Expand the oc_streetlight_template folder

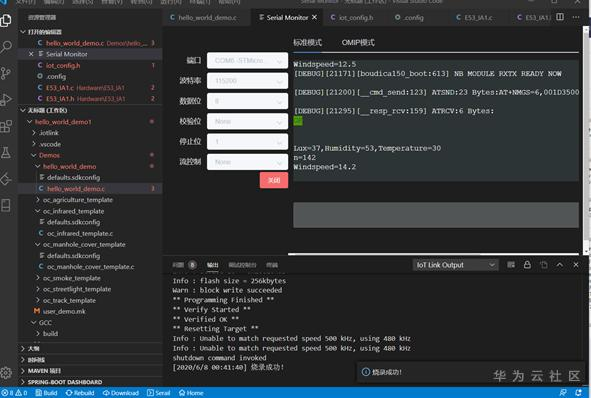pyautogui.click(x=90, y=289)
